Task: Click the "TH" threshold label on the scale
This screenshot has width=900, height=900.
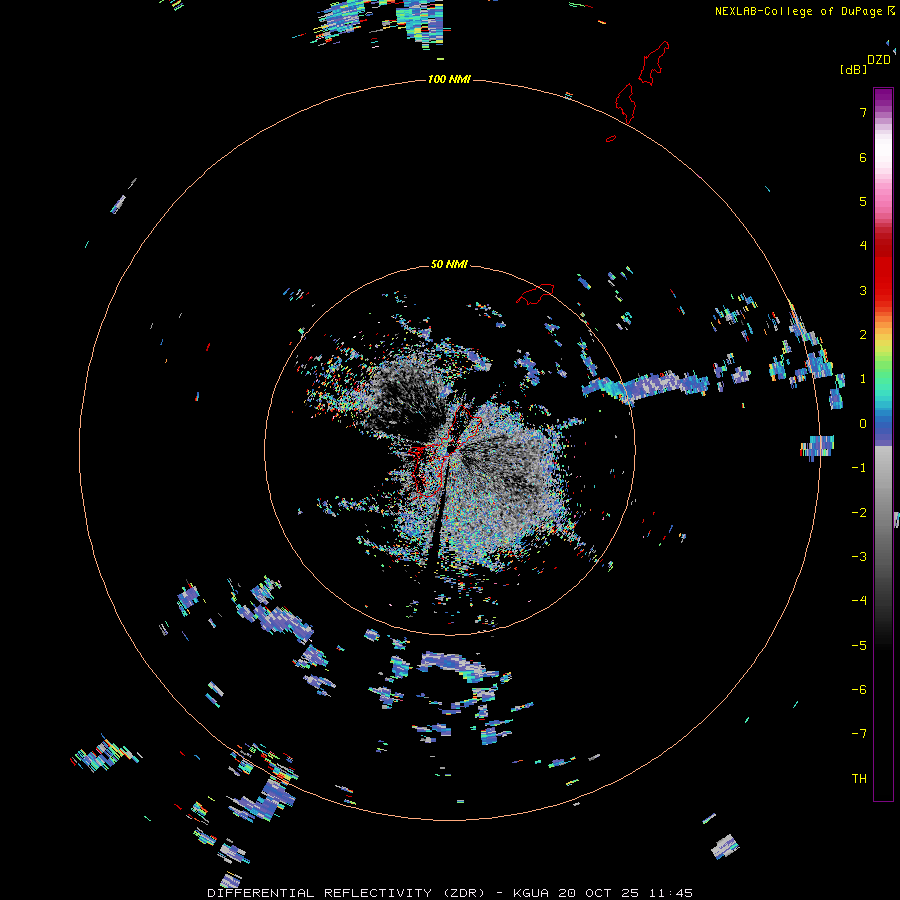Action: (x=859, y=779)
